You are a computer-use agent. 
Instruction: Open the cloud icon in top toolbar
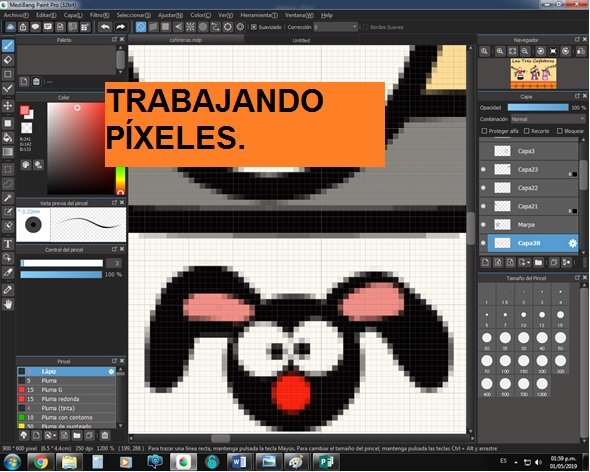[x=10, y=27]
